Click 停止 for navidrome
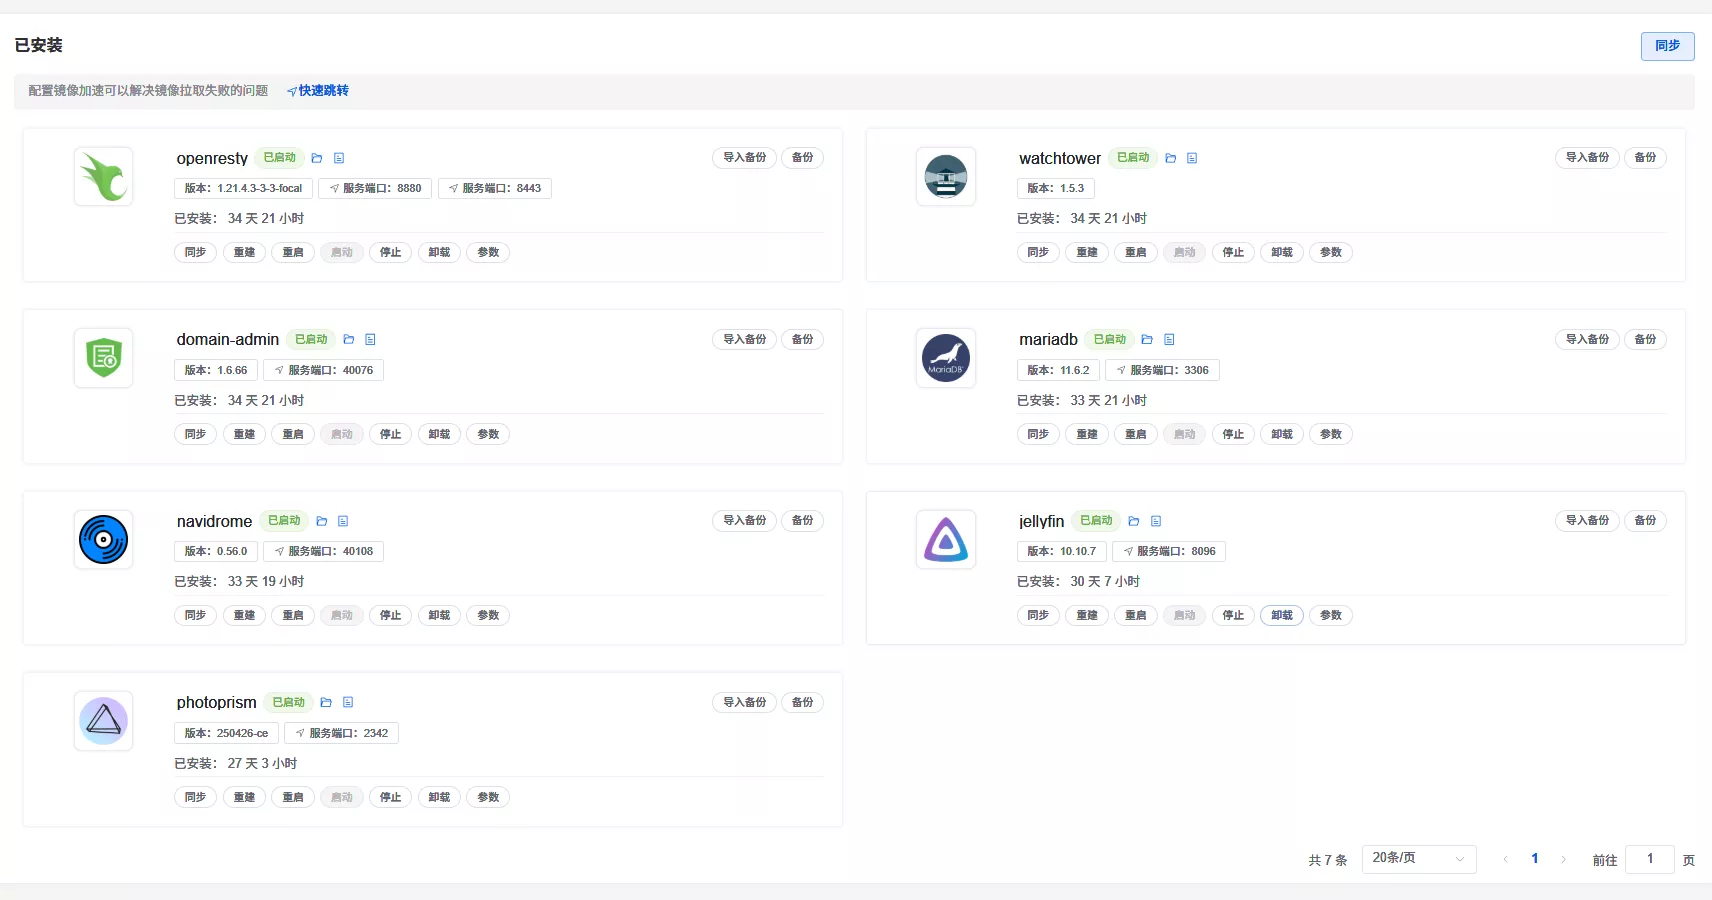This screenshot has height=900, width=1712. [x=390, y=616]
